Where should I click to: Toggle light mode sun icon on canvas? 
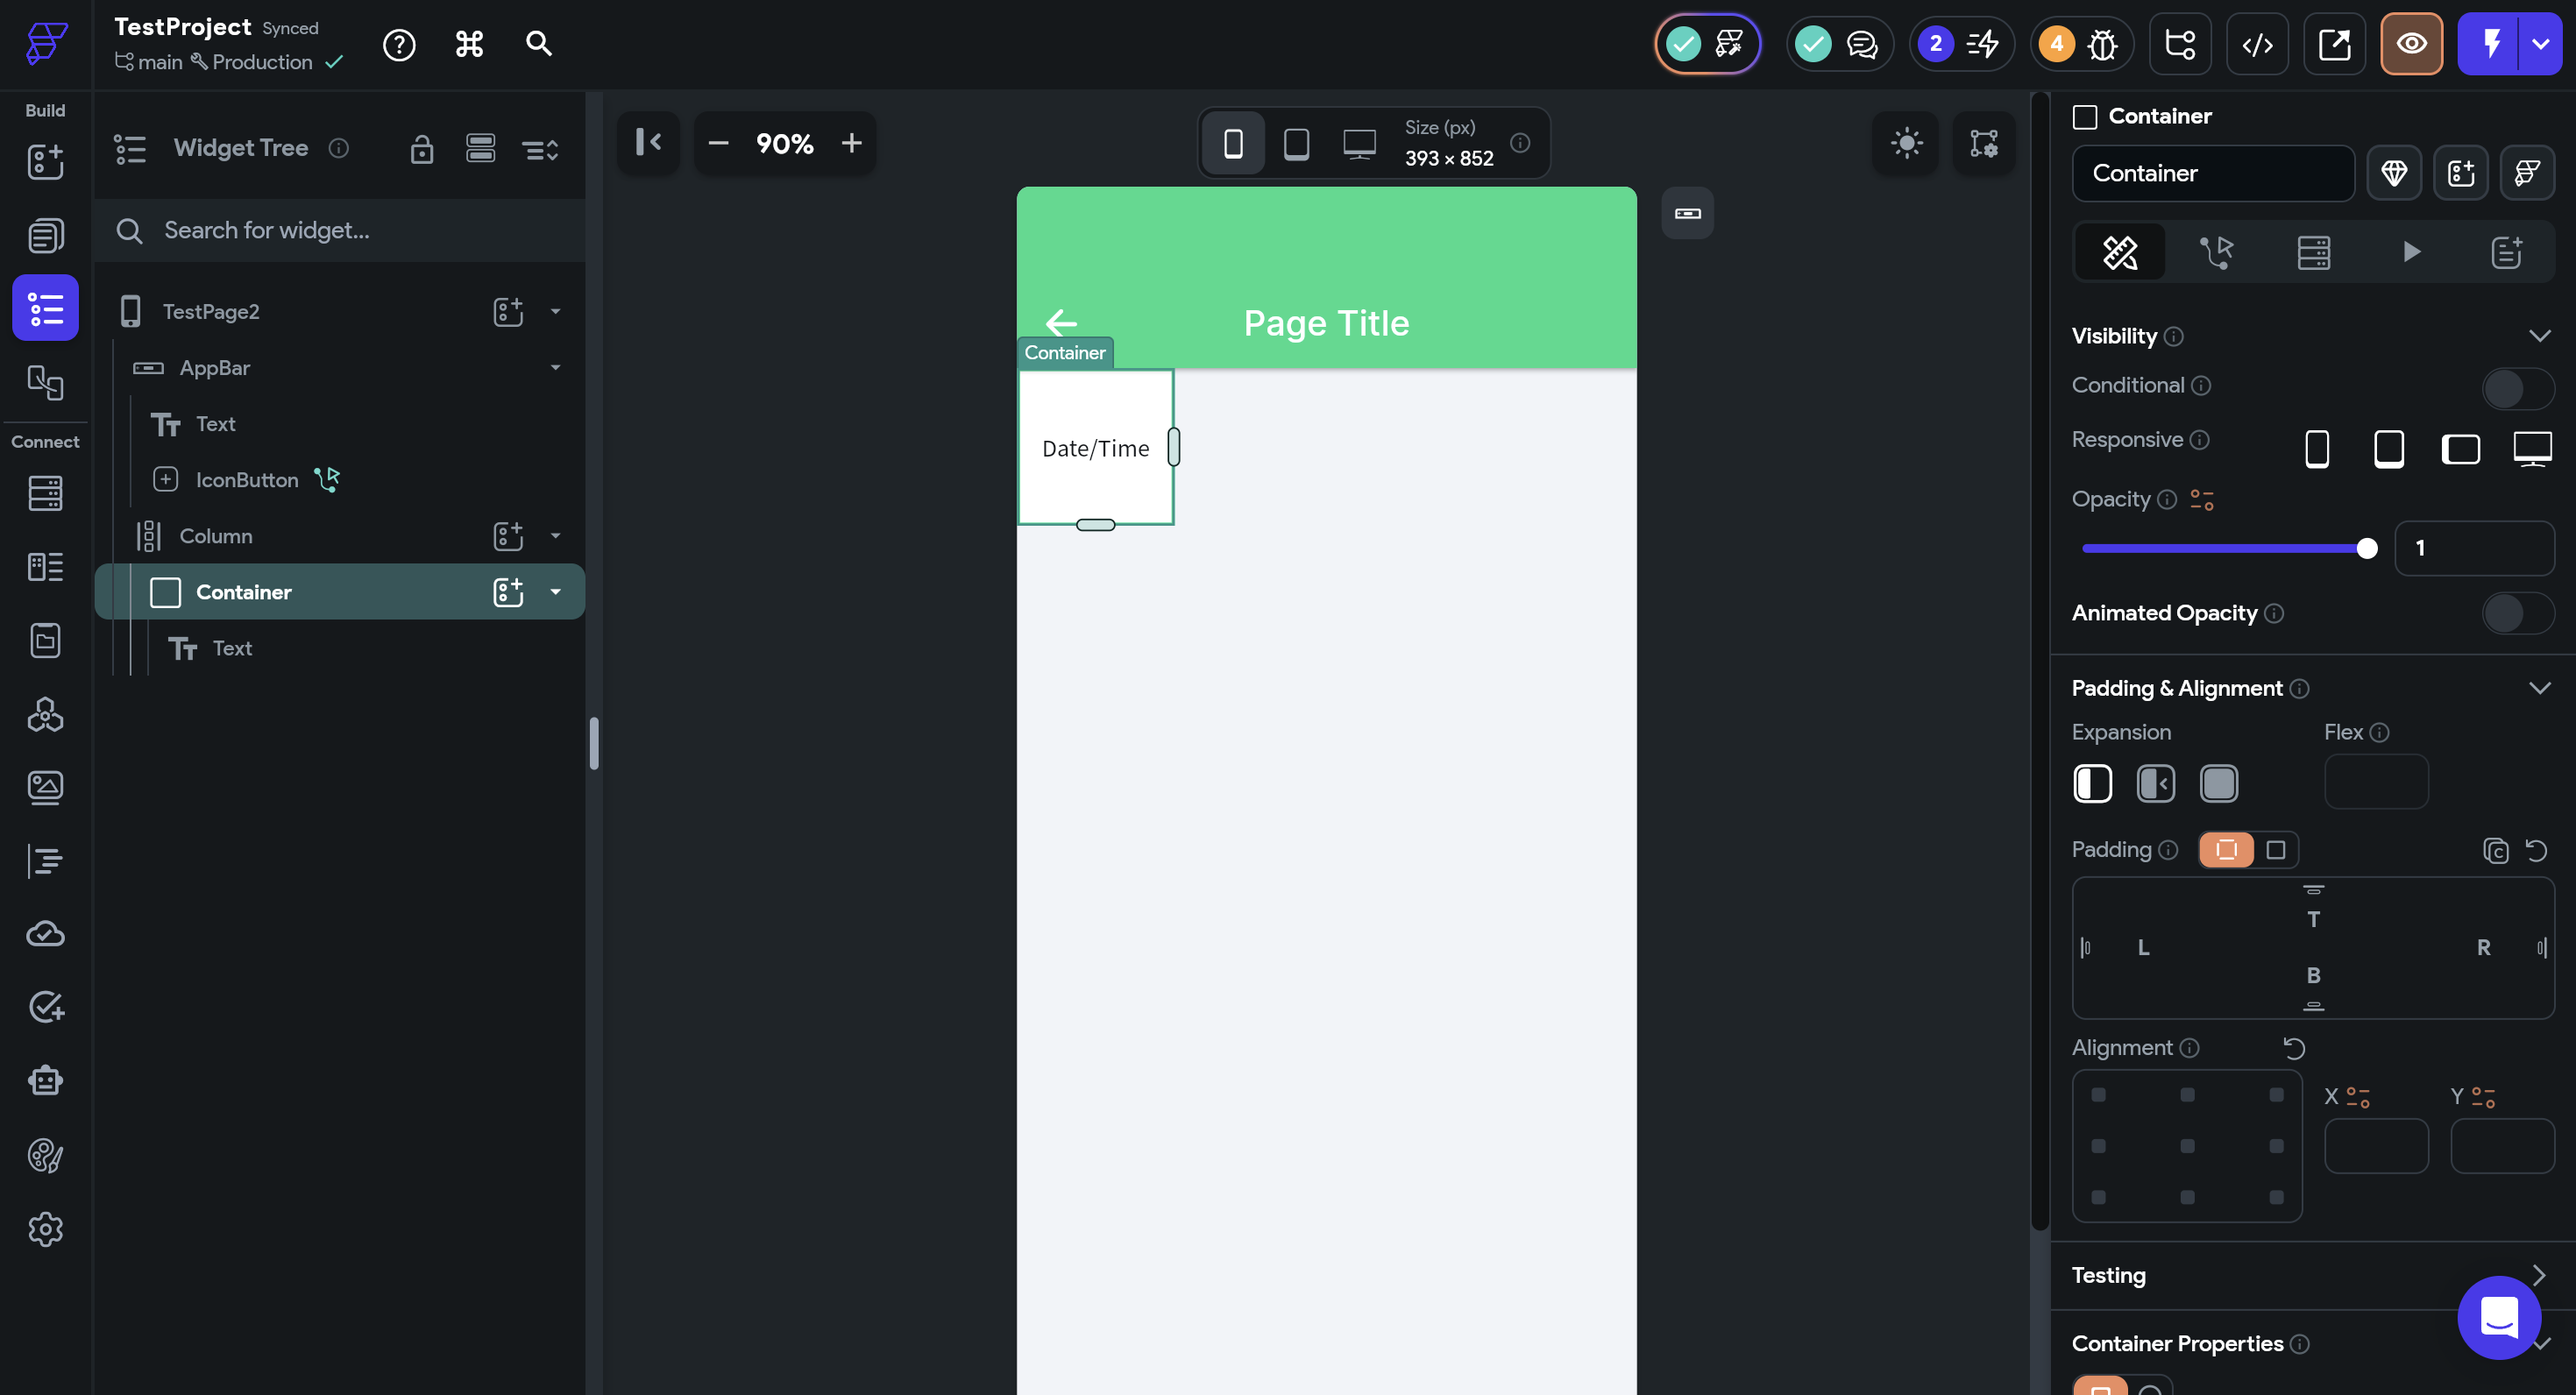1906,143
